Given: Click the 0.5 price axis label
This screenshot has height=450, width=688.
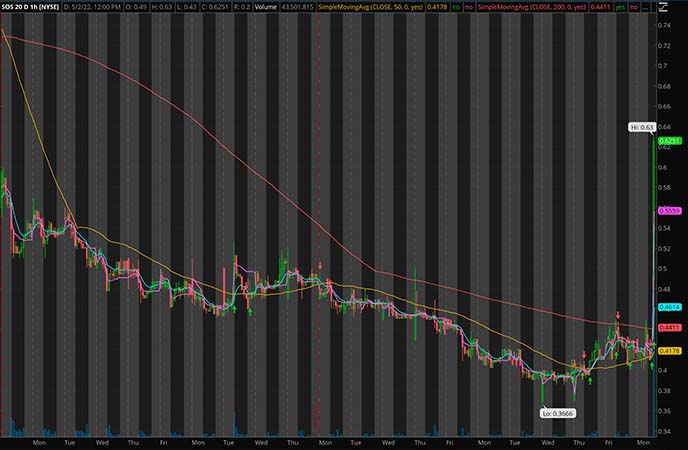Looking at the screenshot, I should click(x=662, y=269).
